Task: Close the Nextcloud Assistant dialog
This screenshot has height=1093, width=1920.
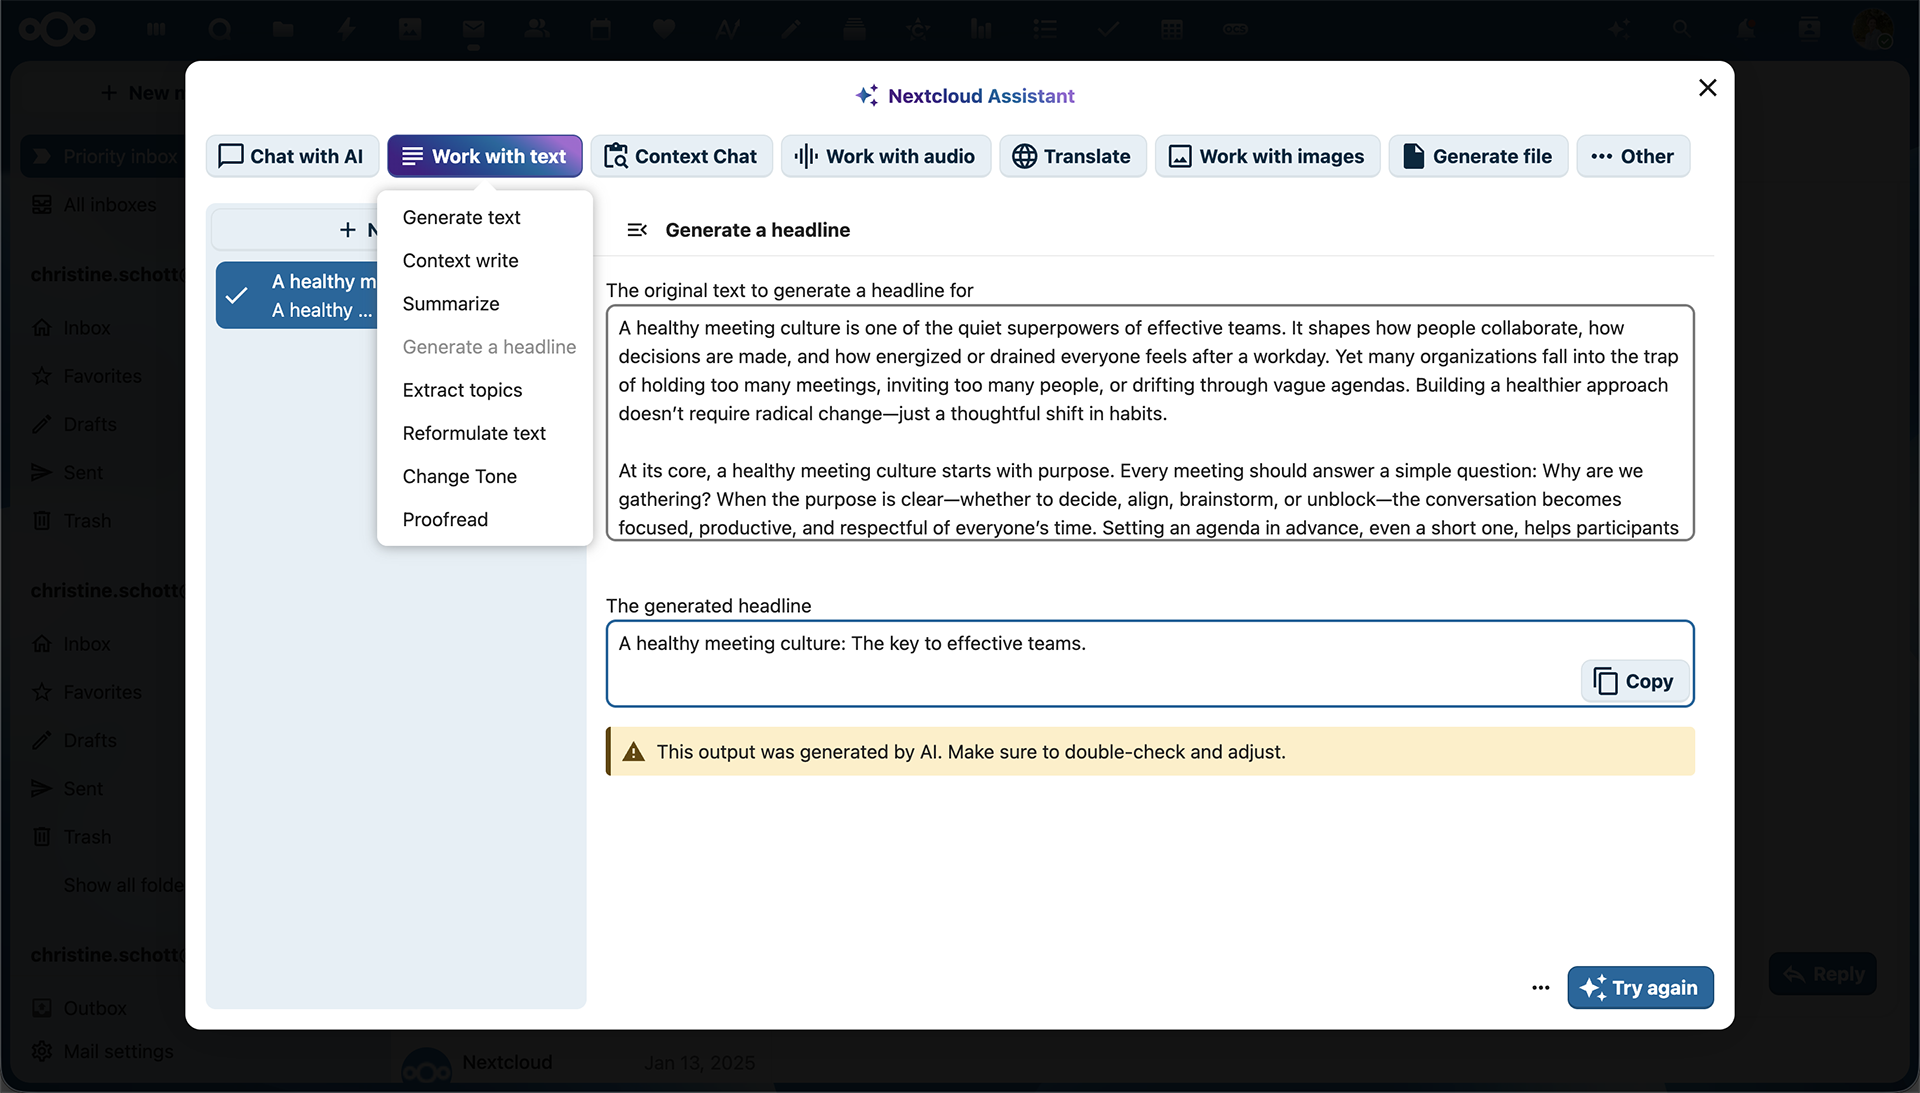Action: coord(1707,88)
